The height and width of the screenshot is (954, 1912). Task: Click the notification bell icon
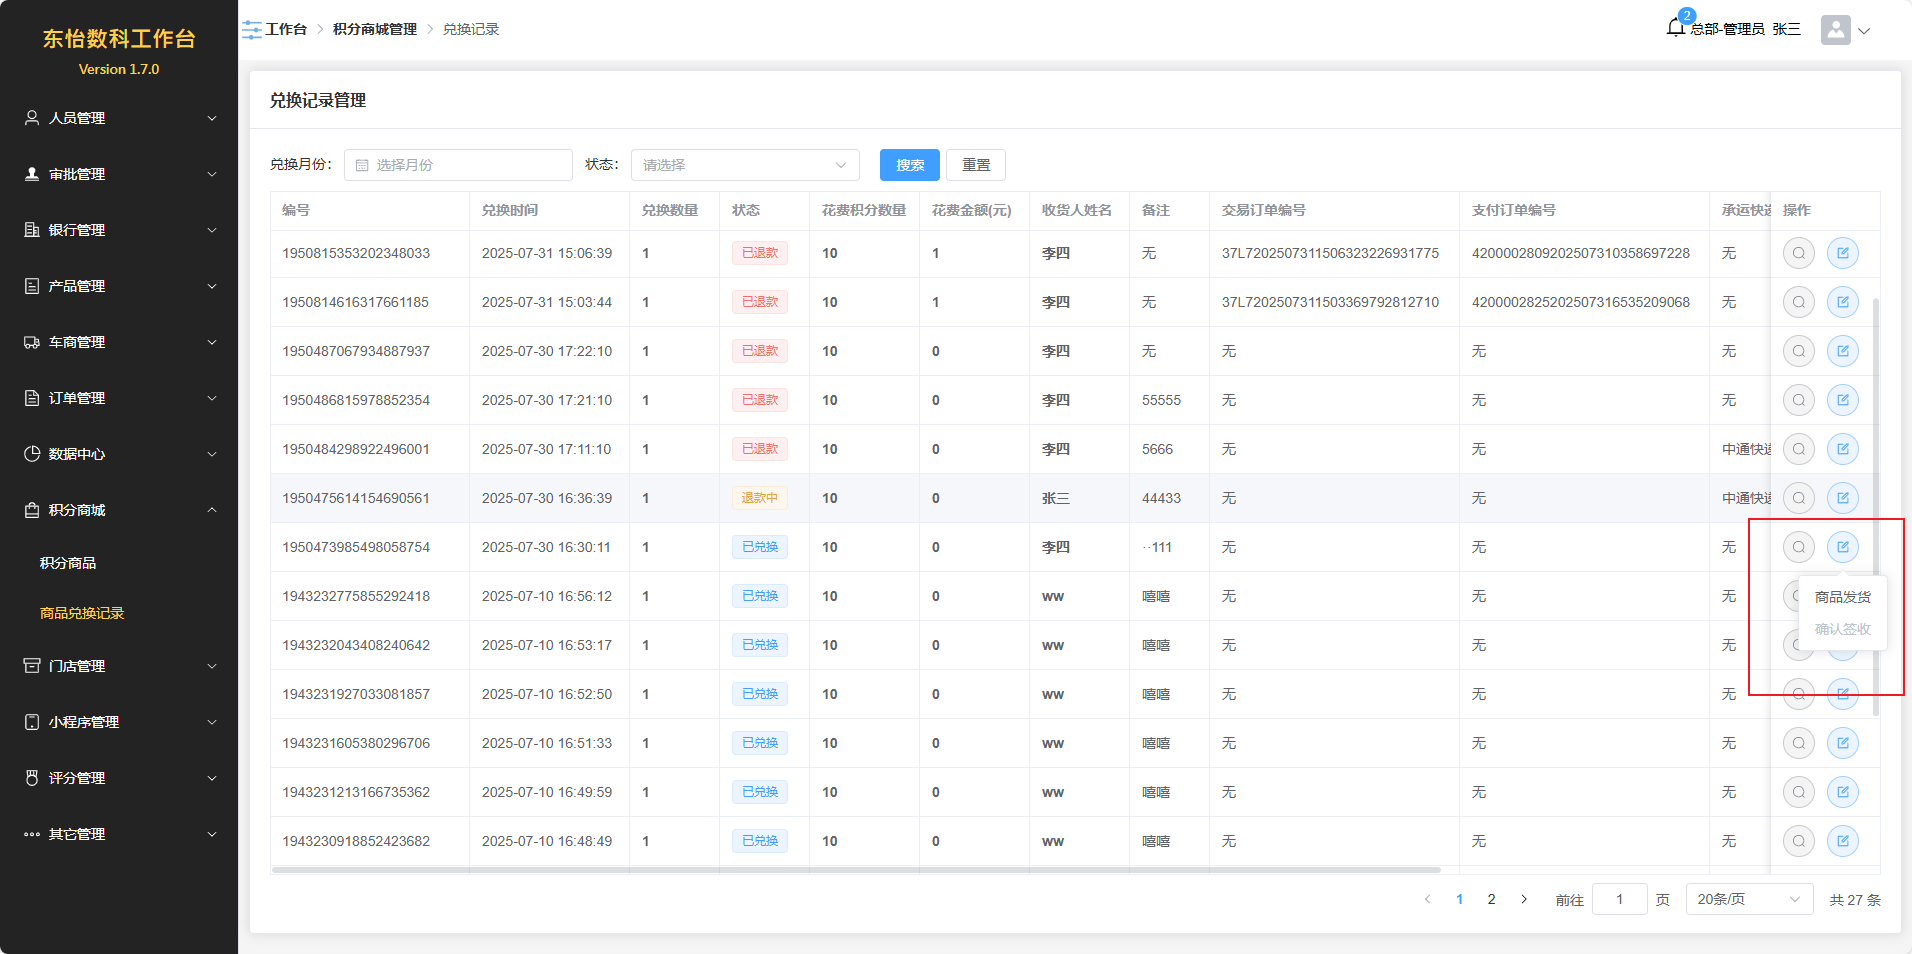(x=1676, y=28)
